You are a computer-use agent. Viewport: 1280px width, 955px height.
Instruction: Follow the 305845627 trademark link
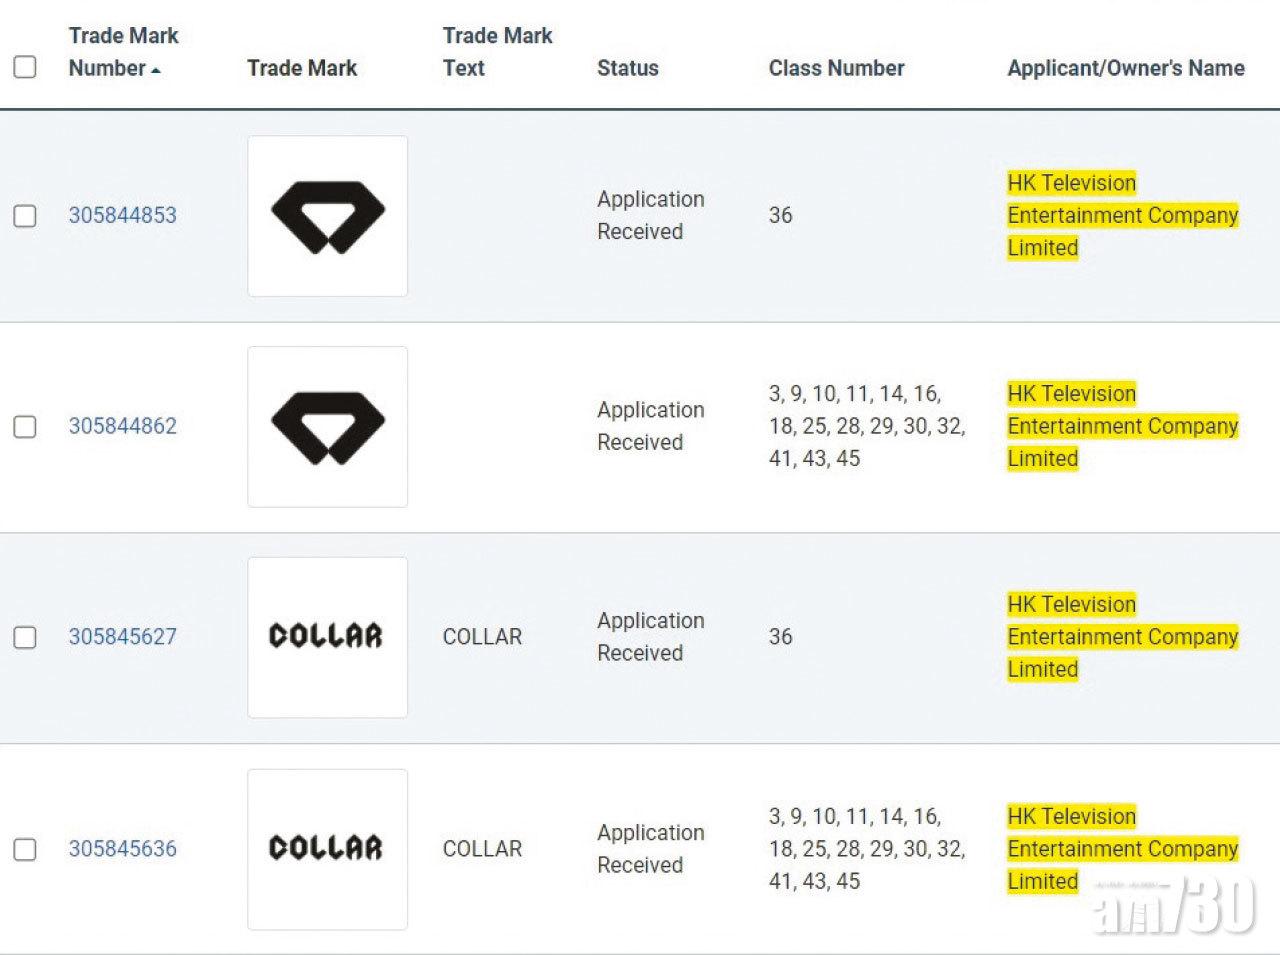(x=122, y=637)
